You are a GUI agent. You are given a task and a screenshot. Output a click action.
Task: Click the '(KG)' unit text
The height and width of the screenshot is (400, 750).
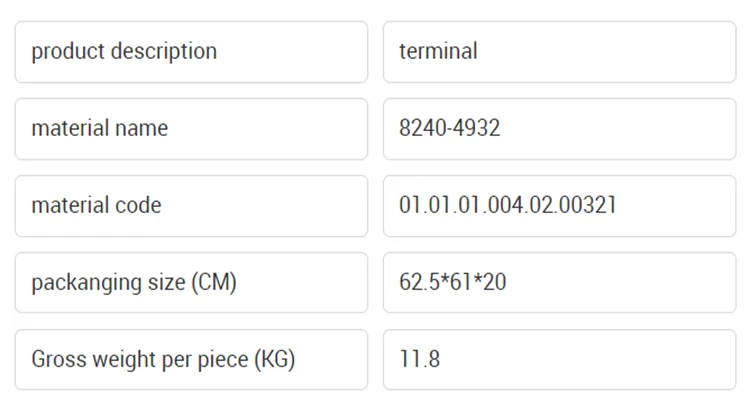pyautogui.click(x=273, y=360)
